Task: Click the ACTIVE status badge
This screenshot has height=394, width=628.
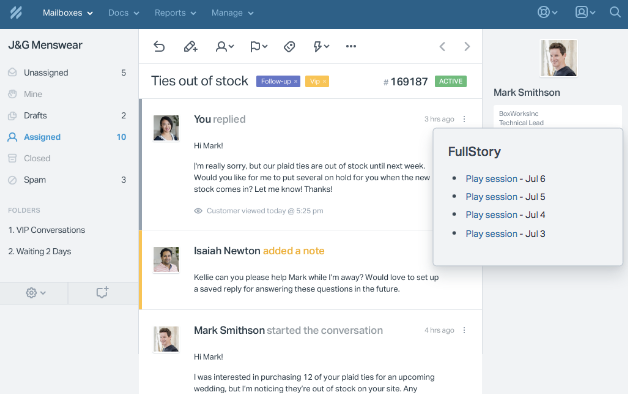Action: (x=451, y=81)
